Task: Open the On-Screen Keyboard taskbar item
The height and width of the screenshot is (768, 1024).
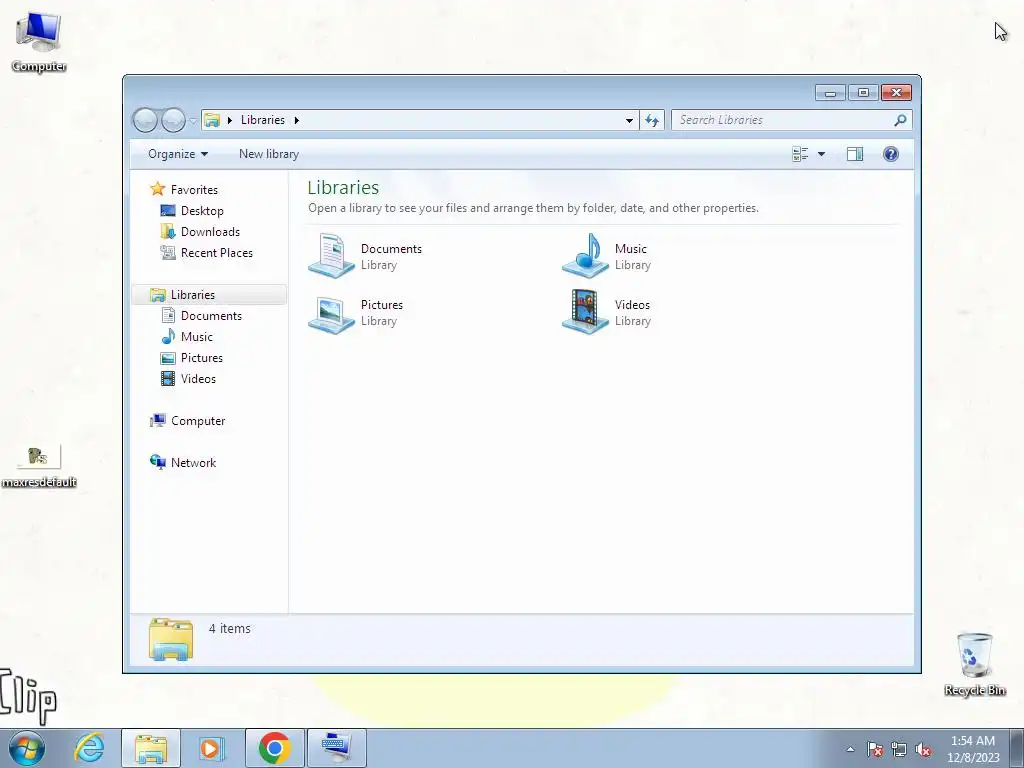Action: [x=337, y=748]
